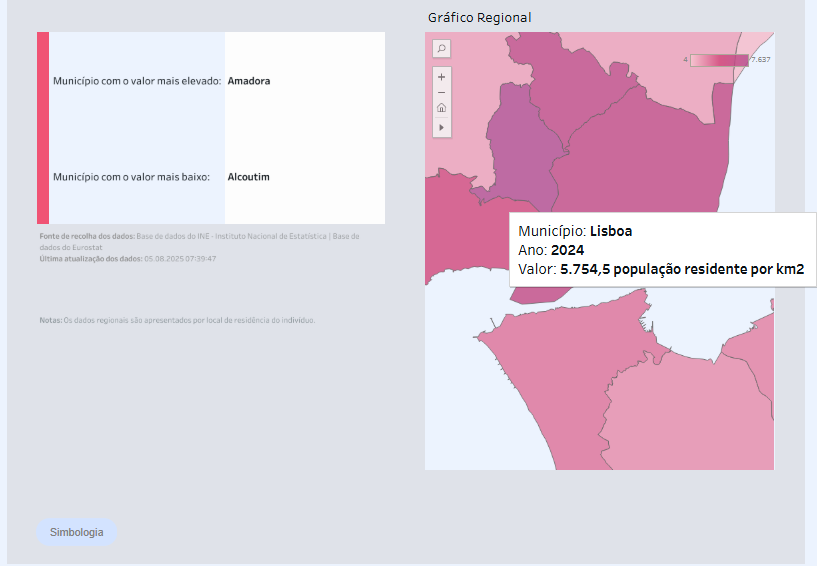Click the red vertical bar beside the table

pyautogui.click(x=43, y=127)
